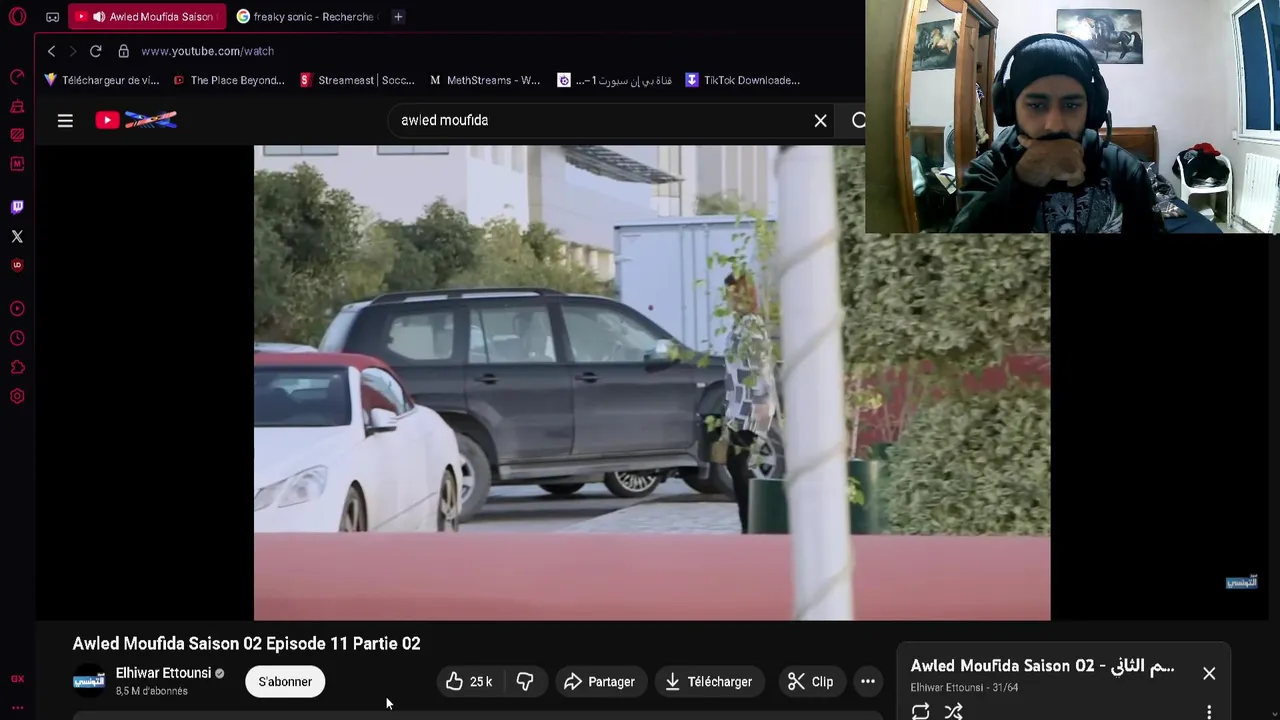
Task: Open a new tab with plus button
Action: [x=398, y=17]
